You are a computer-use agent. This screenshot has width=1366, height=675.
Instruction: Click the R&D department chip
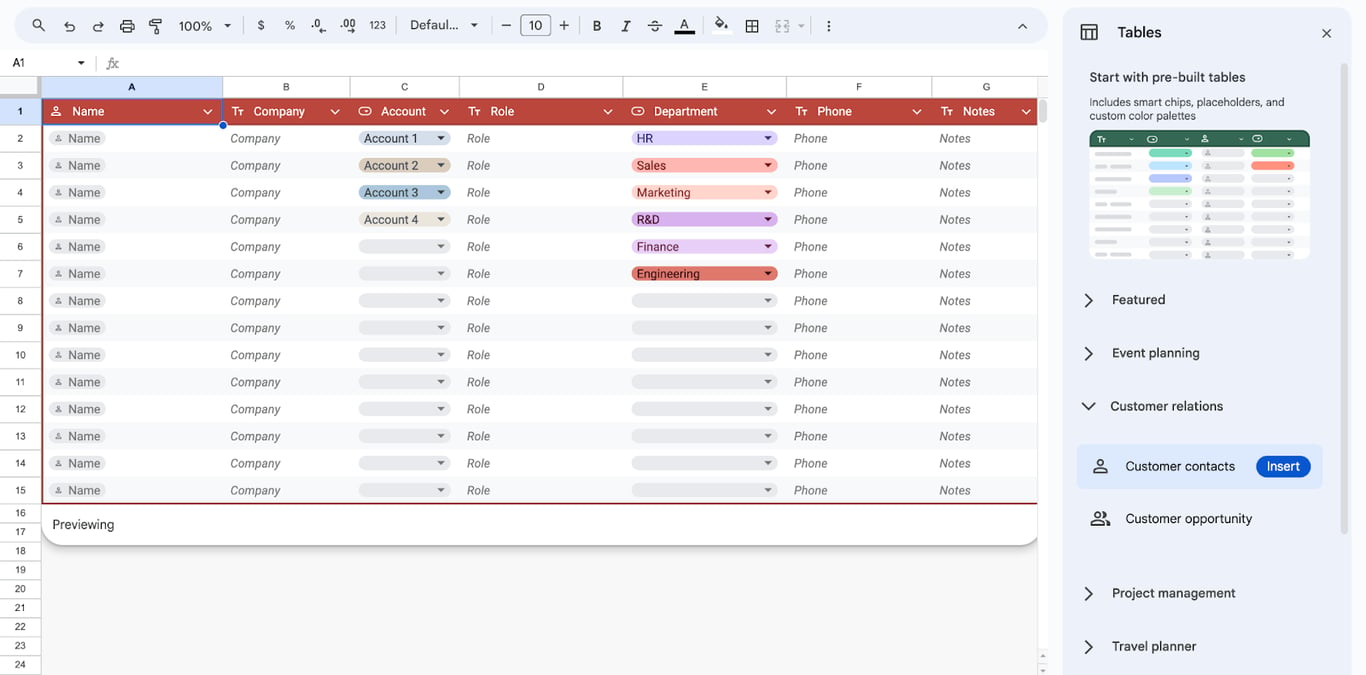pos(704,220)
